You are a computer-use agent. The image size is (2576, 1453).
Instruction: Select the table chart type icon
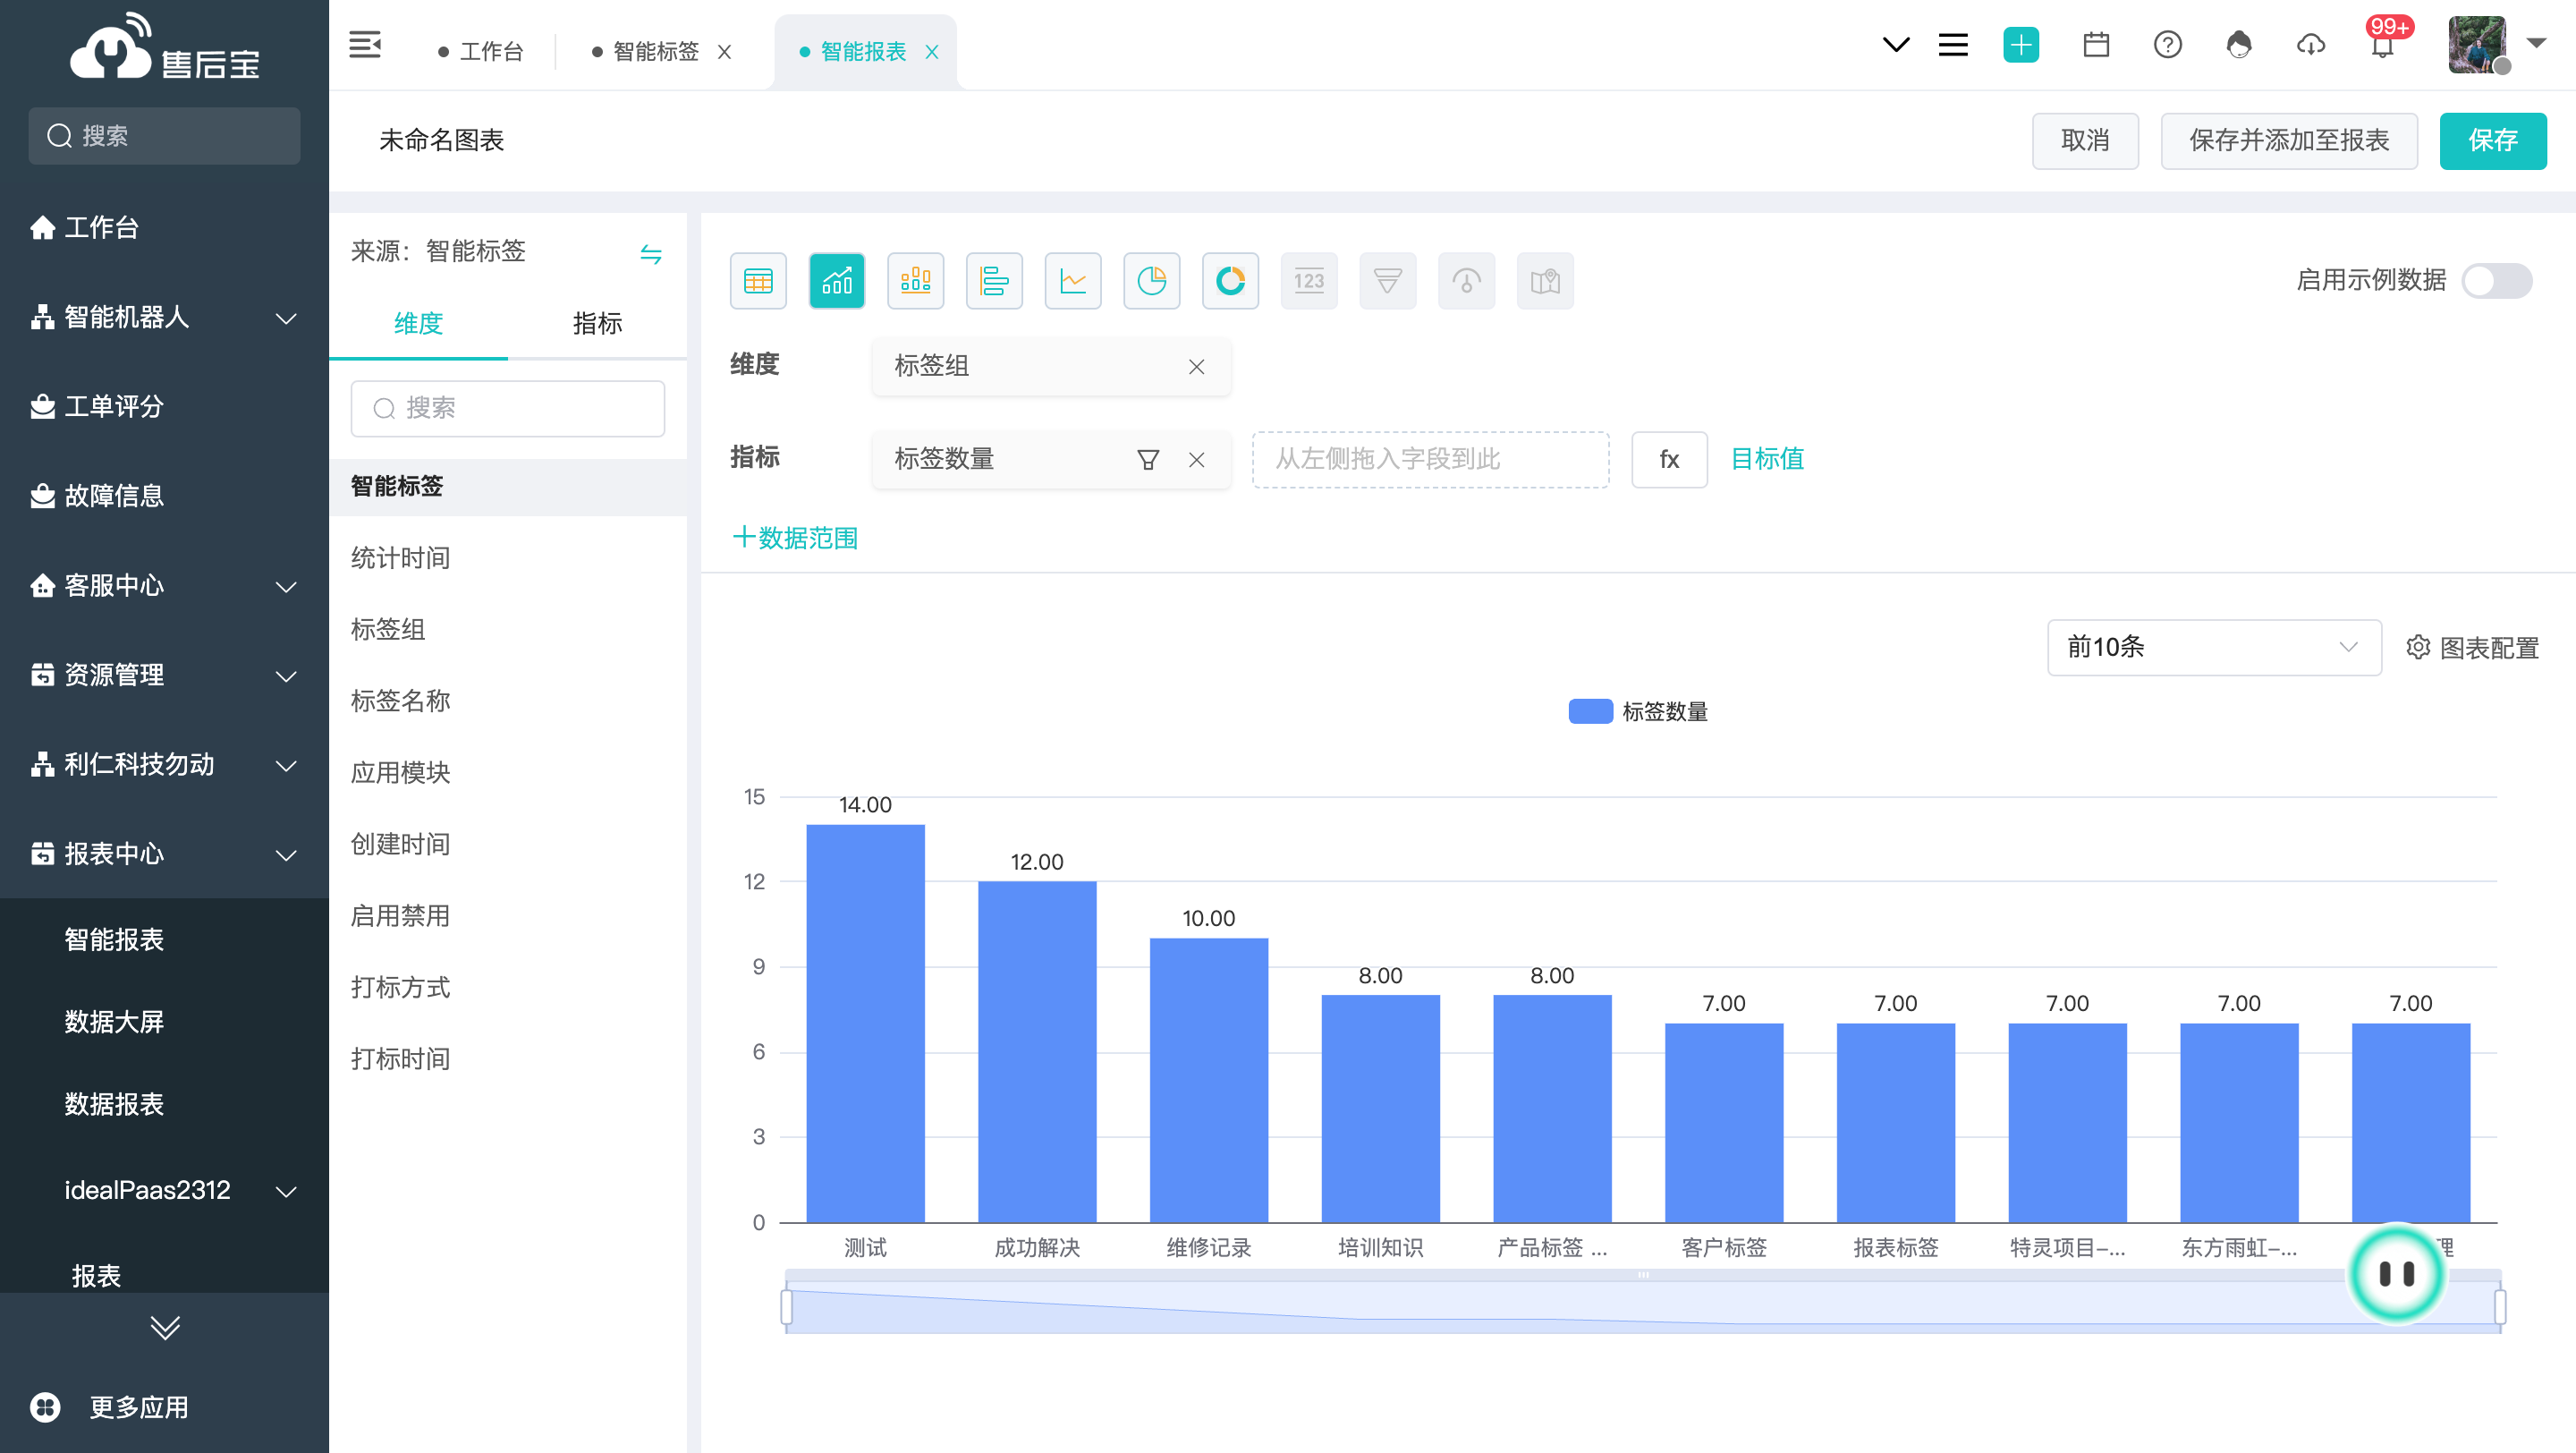(x=758, y=281)
